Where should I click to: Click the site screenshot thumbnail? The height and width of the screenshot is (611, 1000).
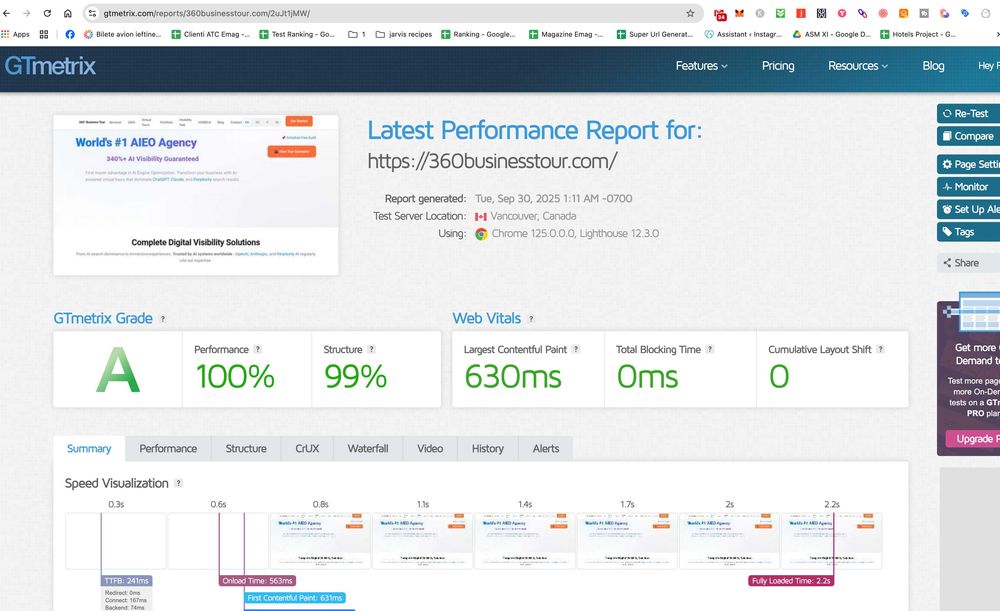coord(196,195)
